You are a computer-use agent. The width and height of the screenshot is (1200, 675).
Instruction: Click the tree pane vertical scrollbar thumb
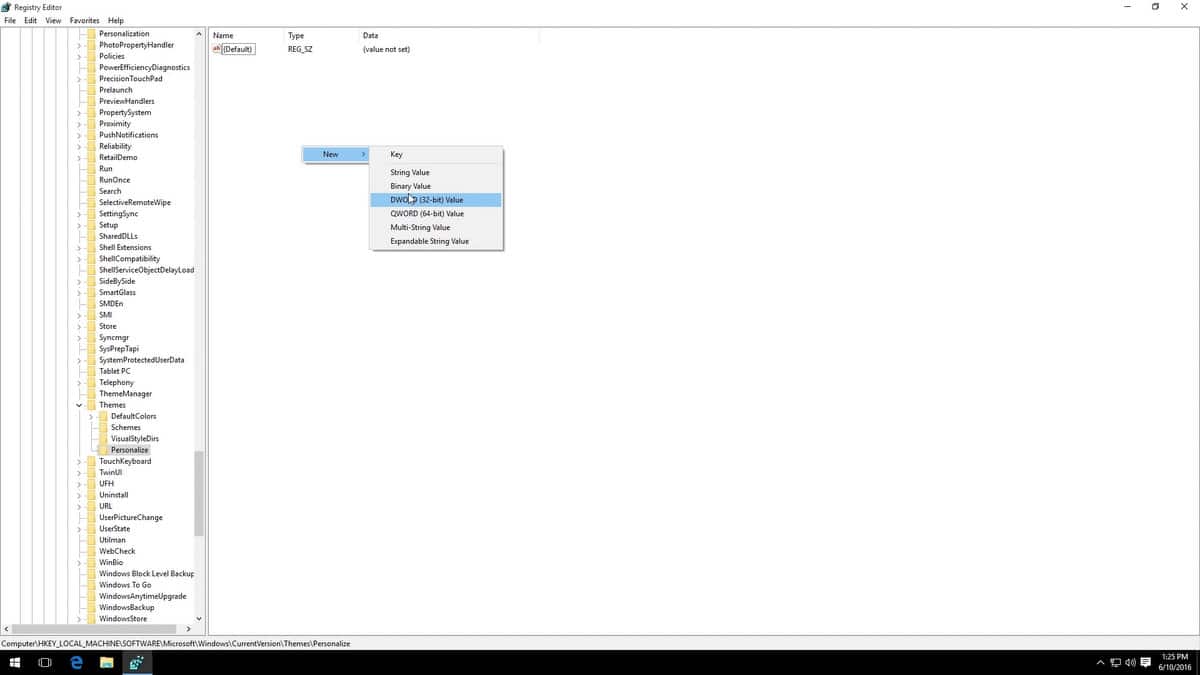tap(199, 494)
